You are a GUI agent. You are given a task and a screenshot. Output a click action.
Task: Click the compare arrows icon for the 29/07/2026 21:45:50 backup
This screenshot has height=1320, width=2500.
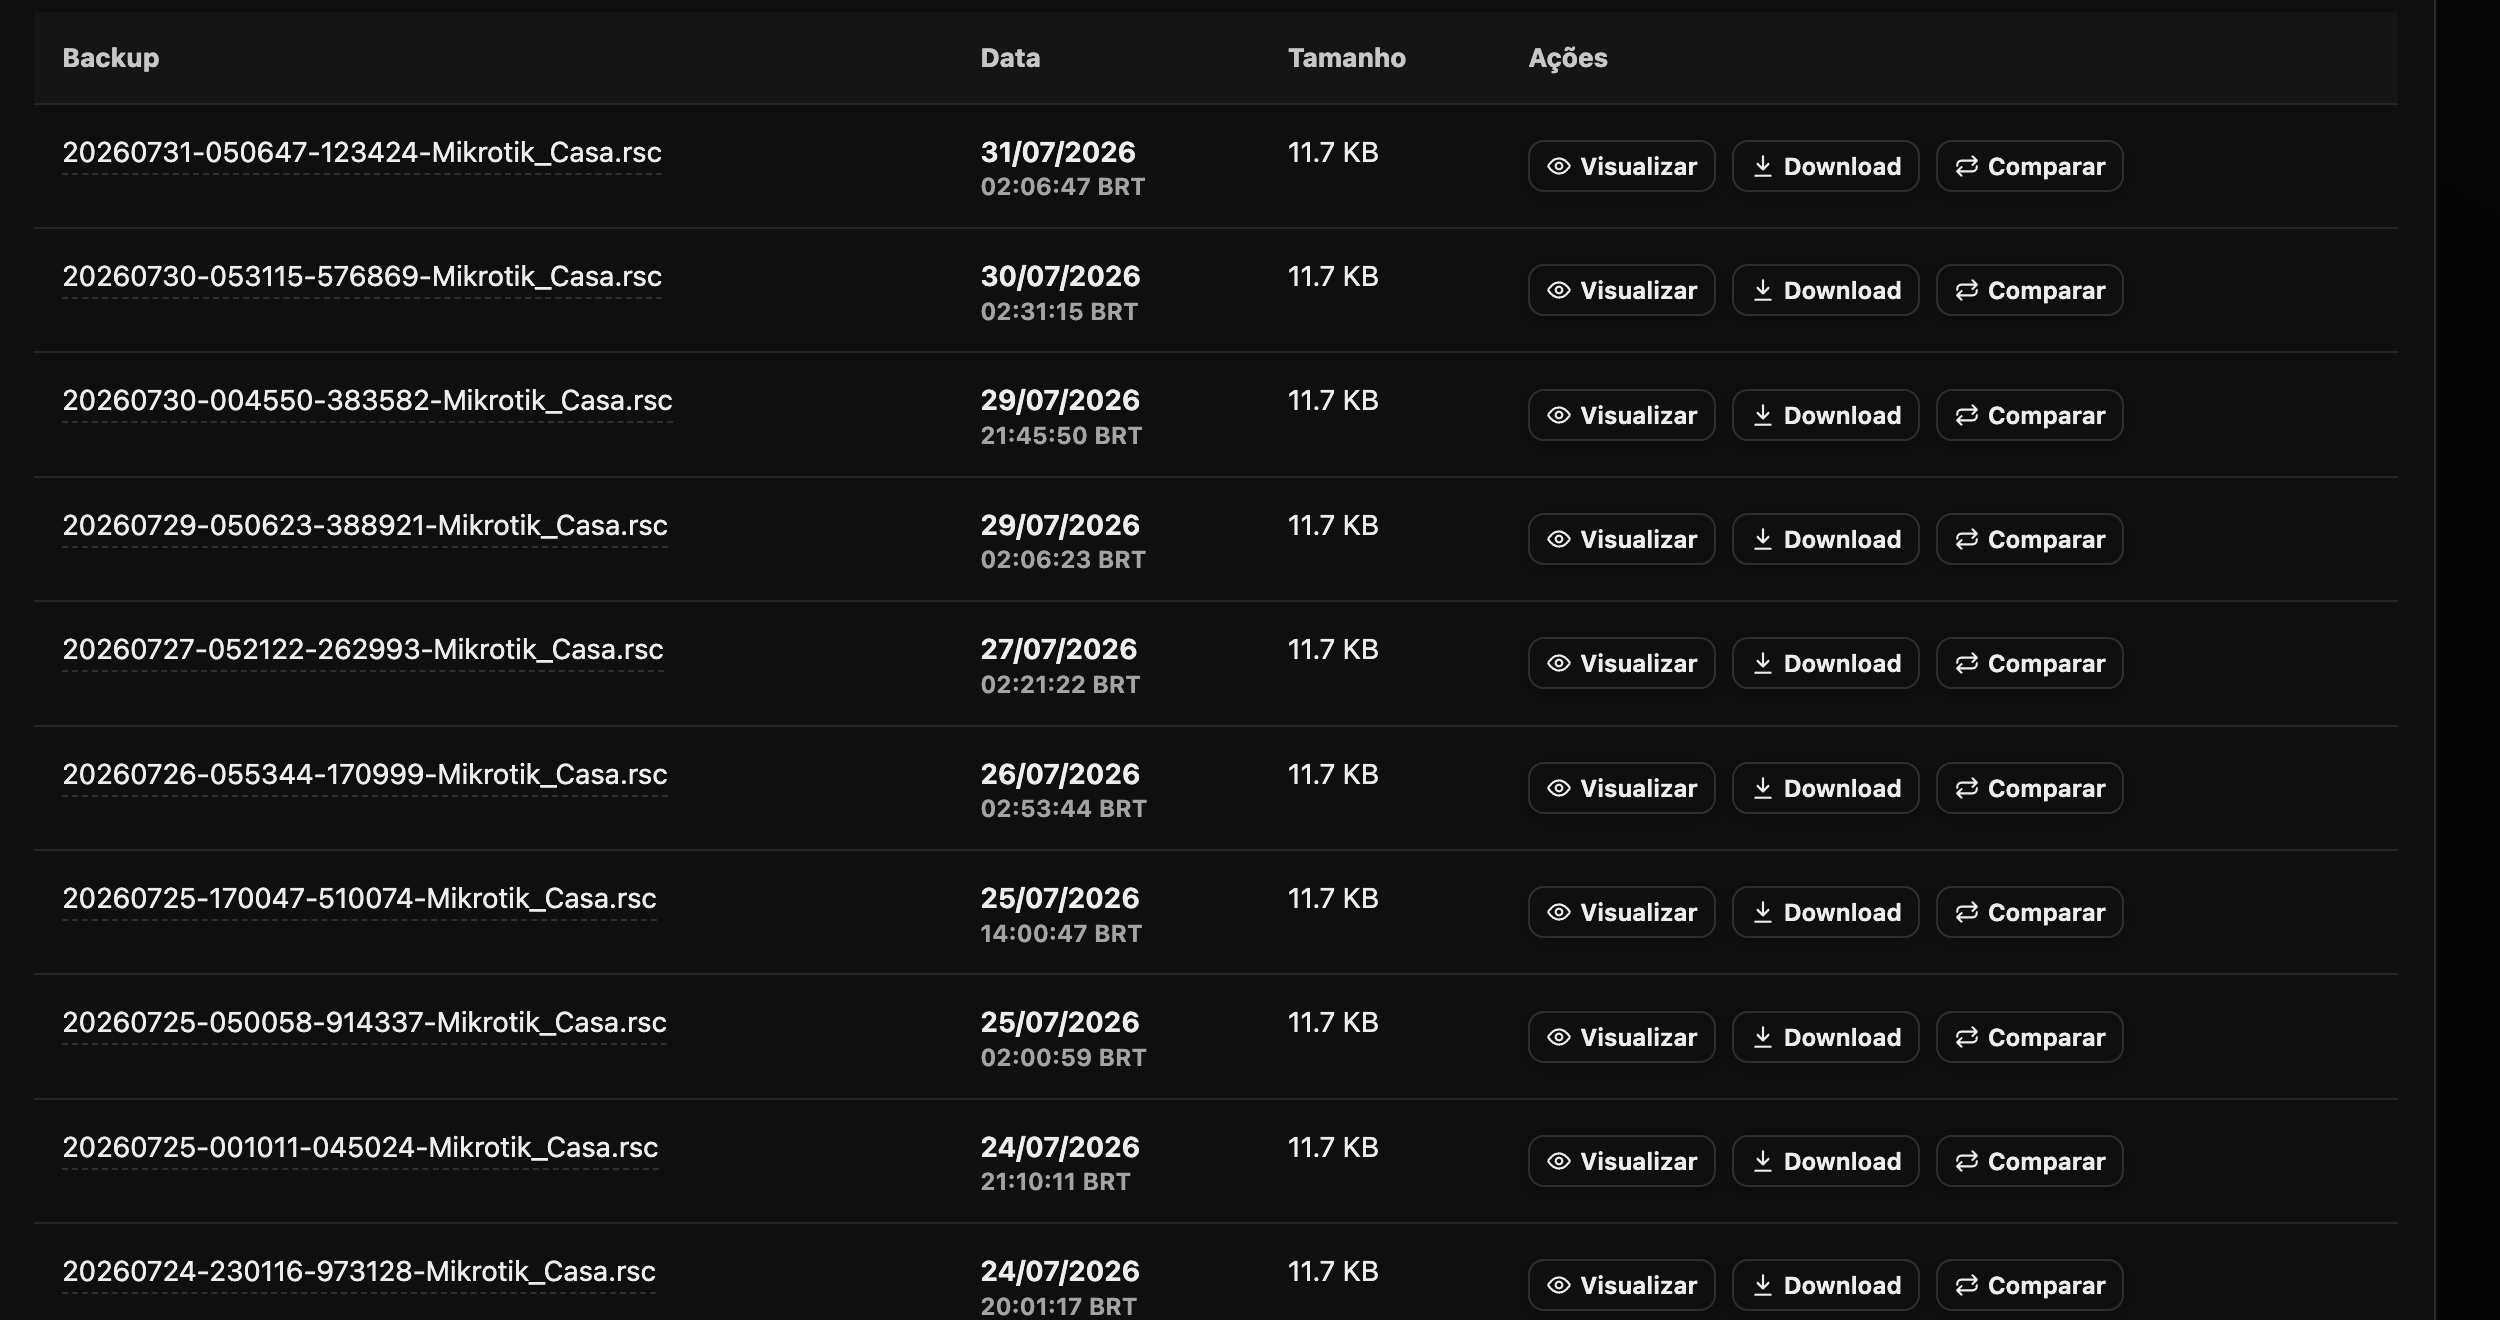click(1966, 415)
